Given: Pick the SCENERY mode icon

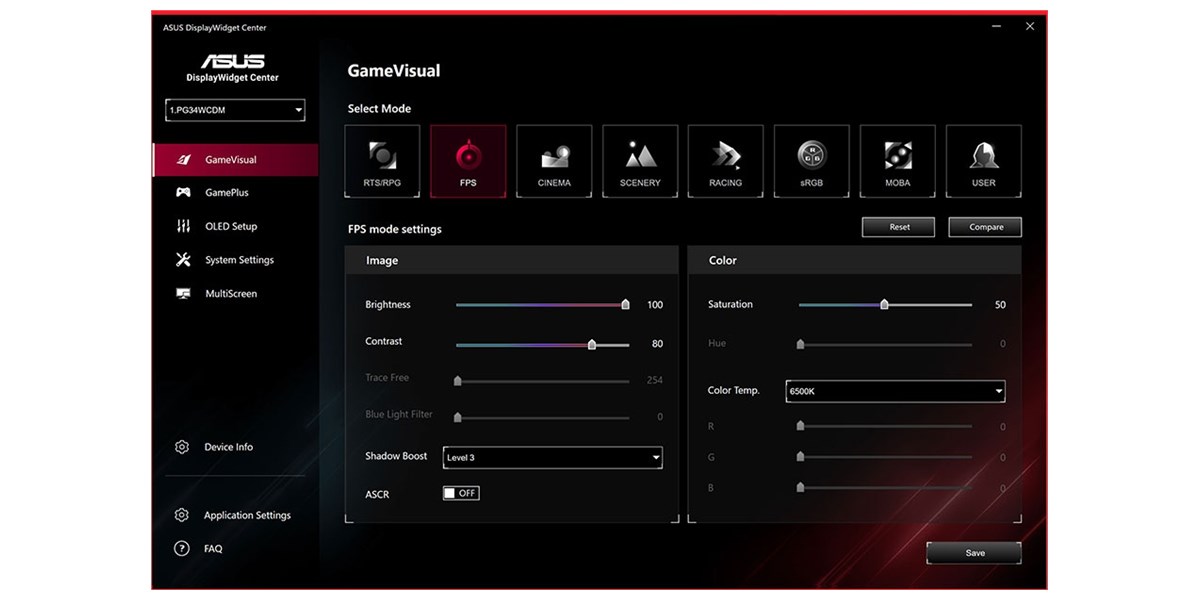Looking at the screenshot, I should click(640, 161).
